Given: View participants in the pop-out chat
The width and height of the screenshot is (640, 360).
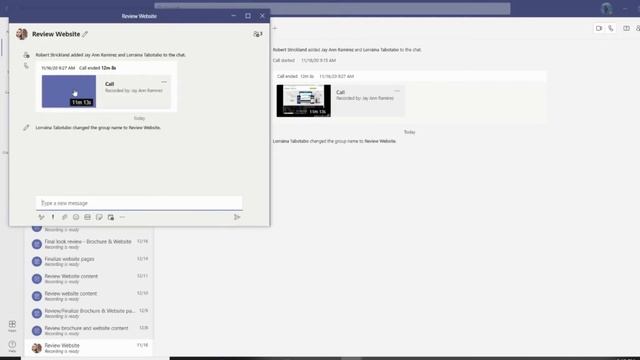Looking at the screenshot, I should pos(258,34).
